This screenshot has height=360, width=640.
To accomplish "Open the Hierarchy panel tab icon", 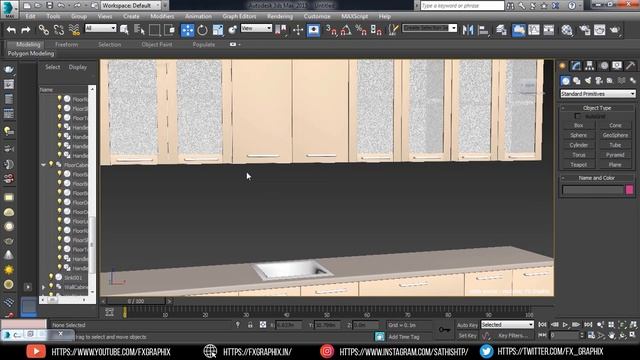I will [x=589, y=66].
